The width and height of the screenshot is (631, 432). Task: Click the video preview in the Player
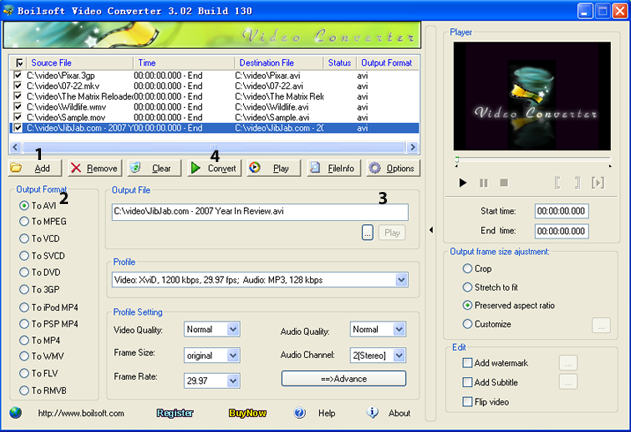tap(532, 96)
